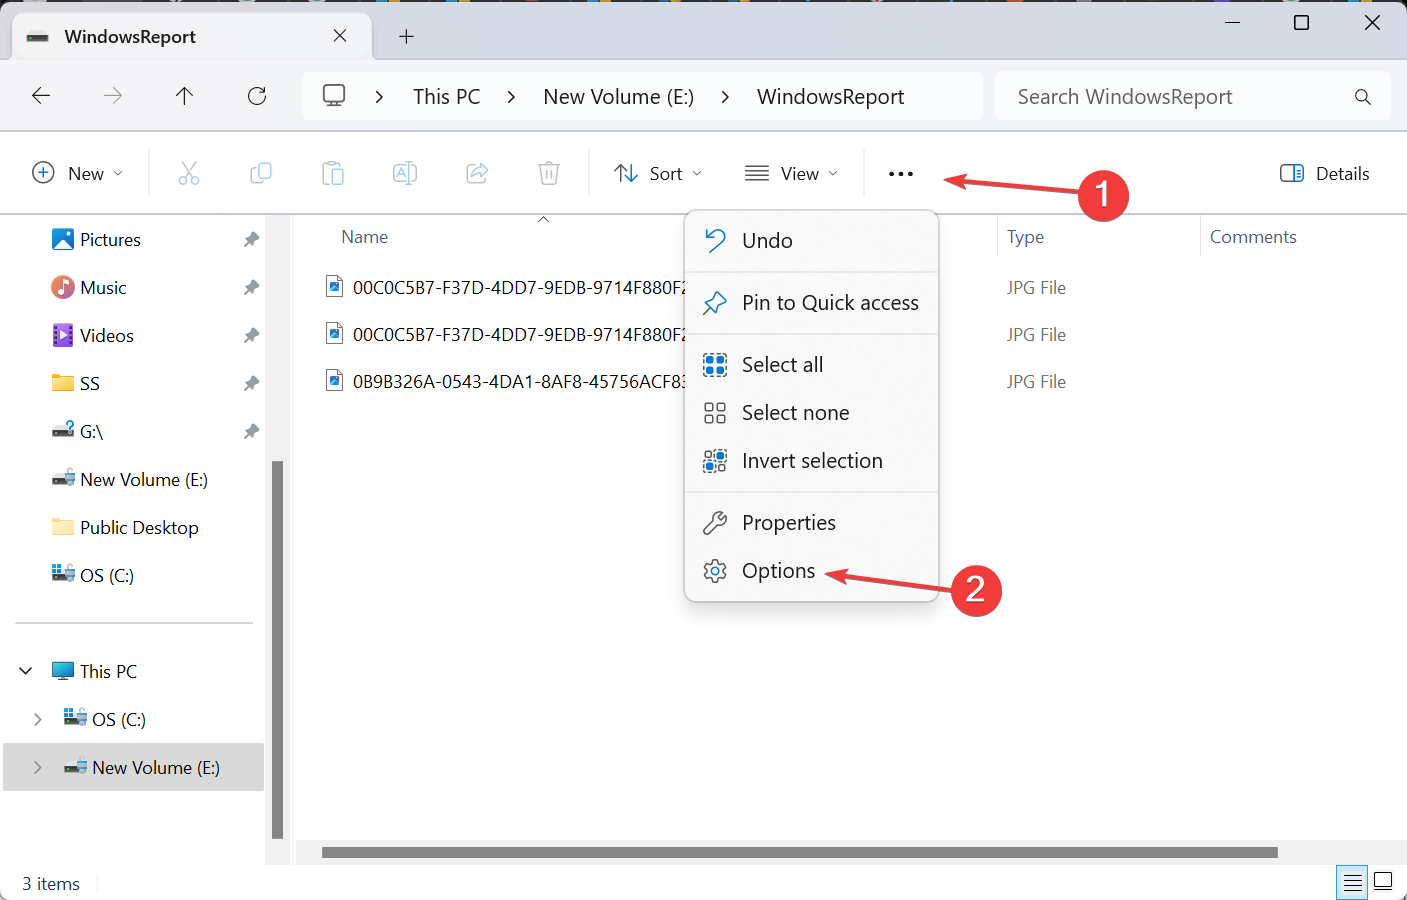
Task: Open the New dropdown menu
Action: point(78,173)
